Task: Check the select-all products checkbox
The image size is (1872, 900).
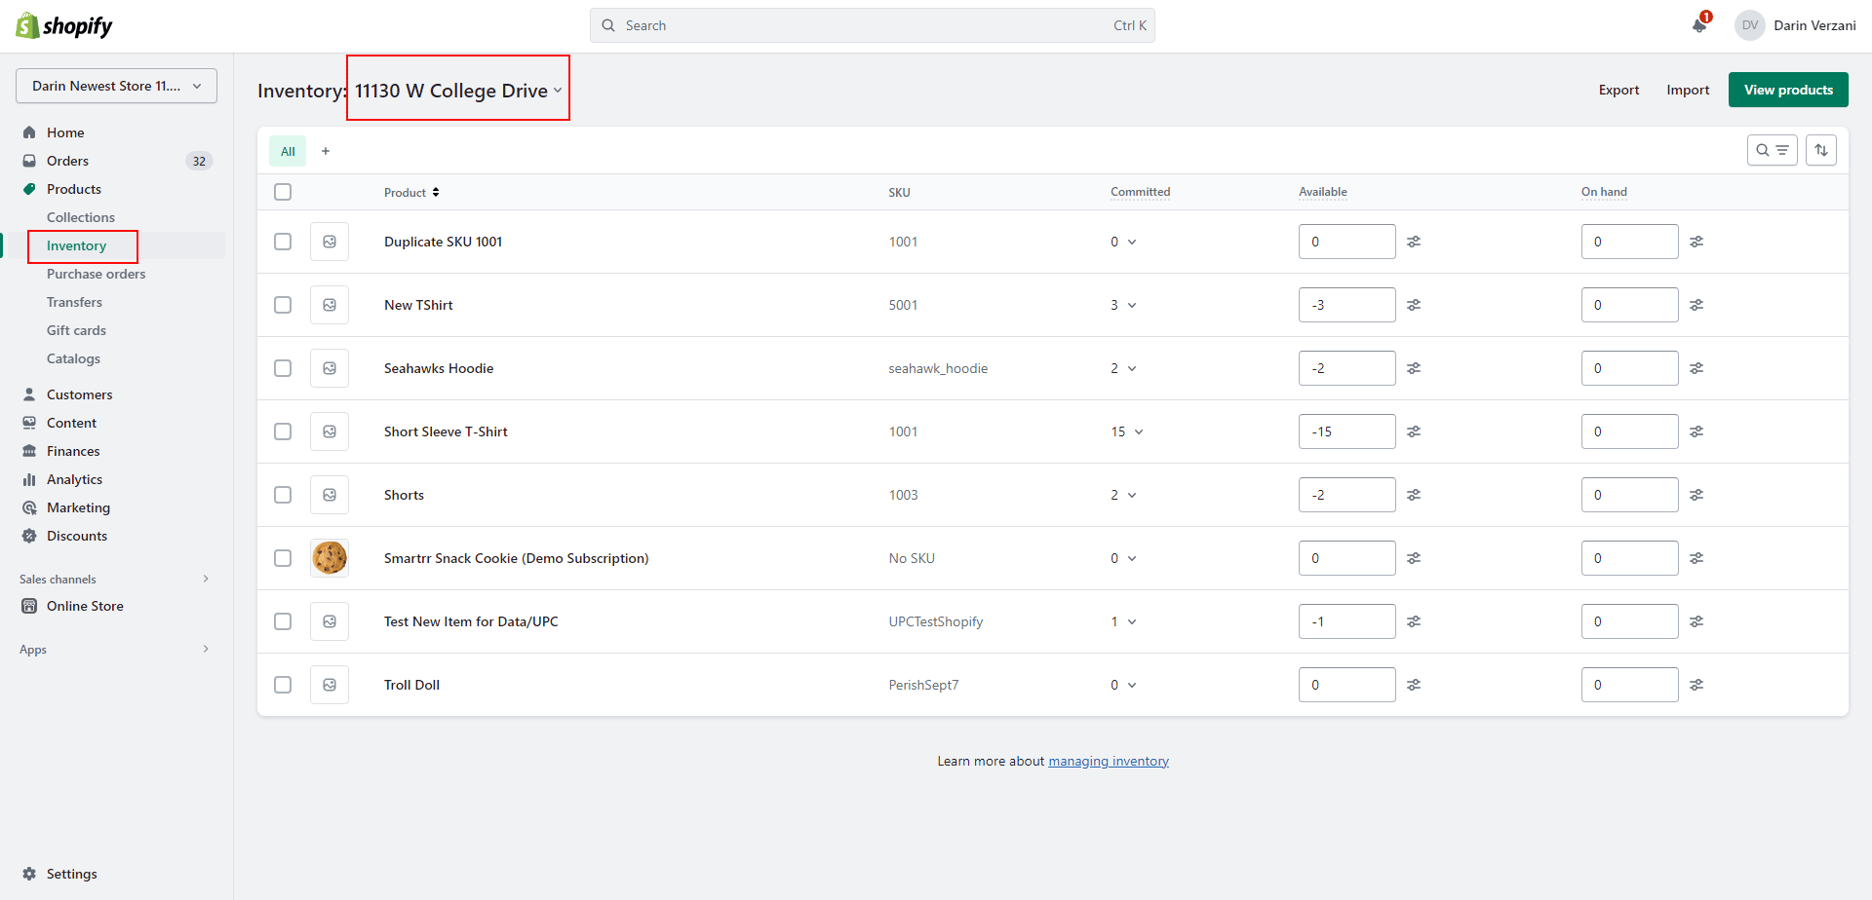Action: click(283, 191)
